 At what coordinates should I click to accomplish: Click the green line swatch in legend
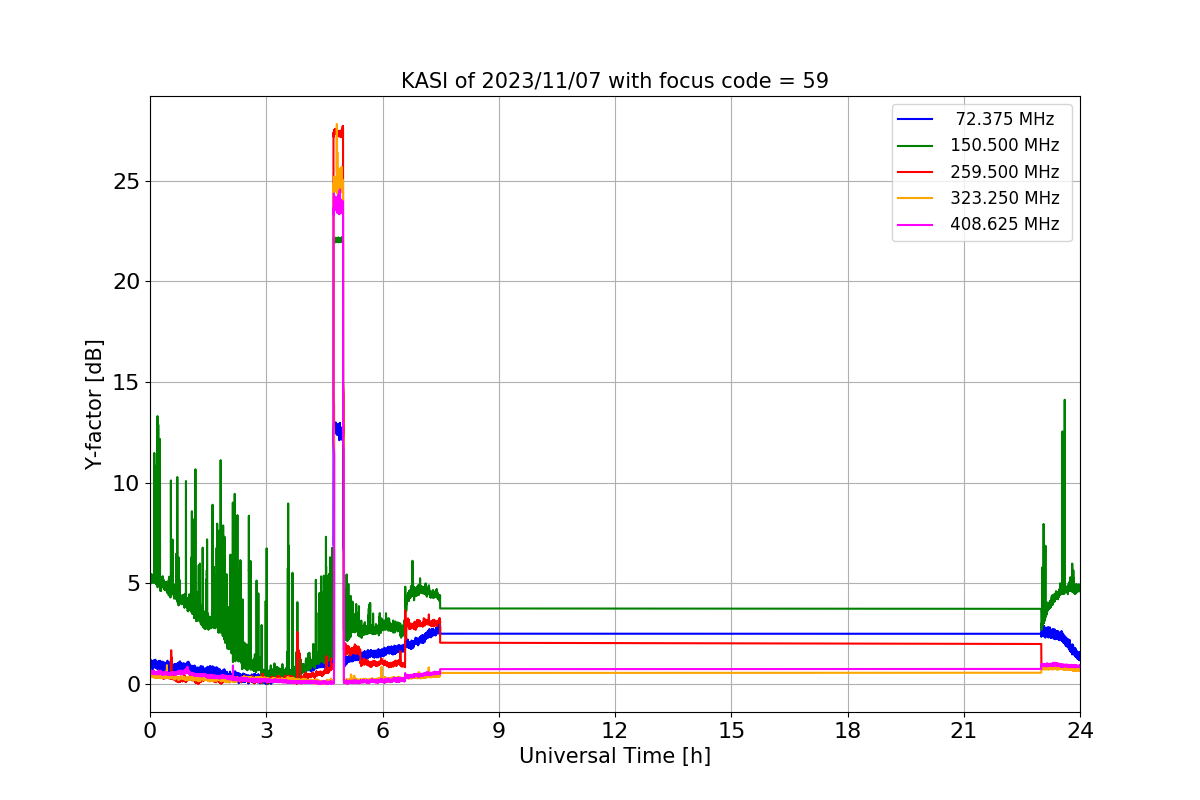pyautogui.click(x=916, y=146)
